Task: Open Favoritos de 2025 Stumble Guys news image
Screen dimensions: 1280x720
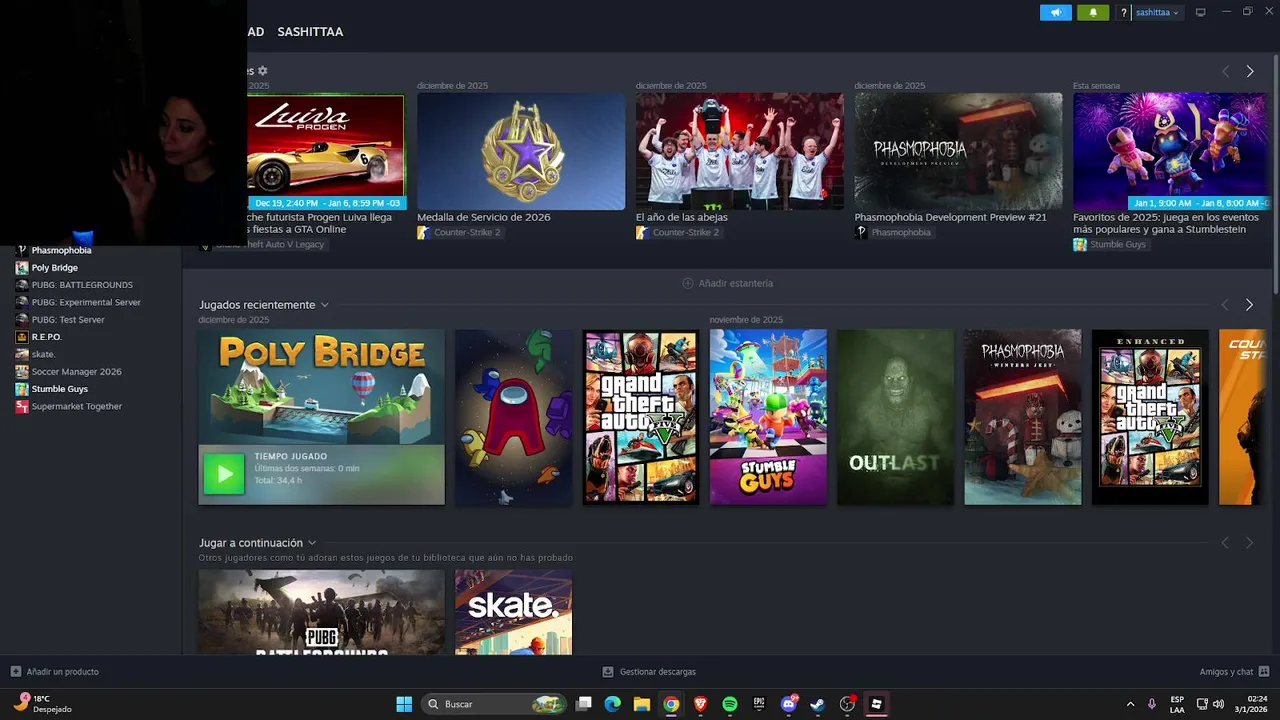Action: [1170, 152]
